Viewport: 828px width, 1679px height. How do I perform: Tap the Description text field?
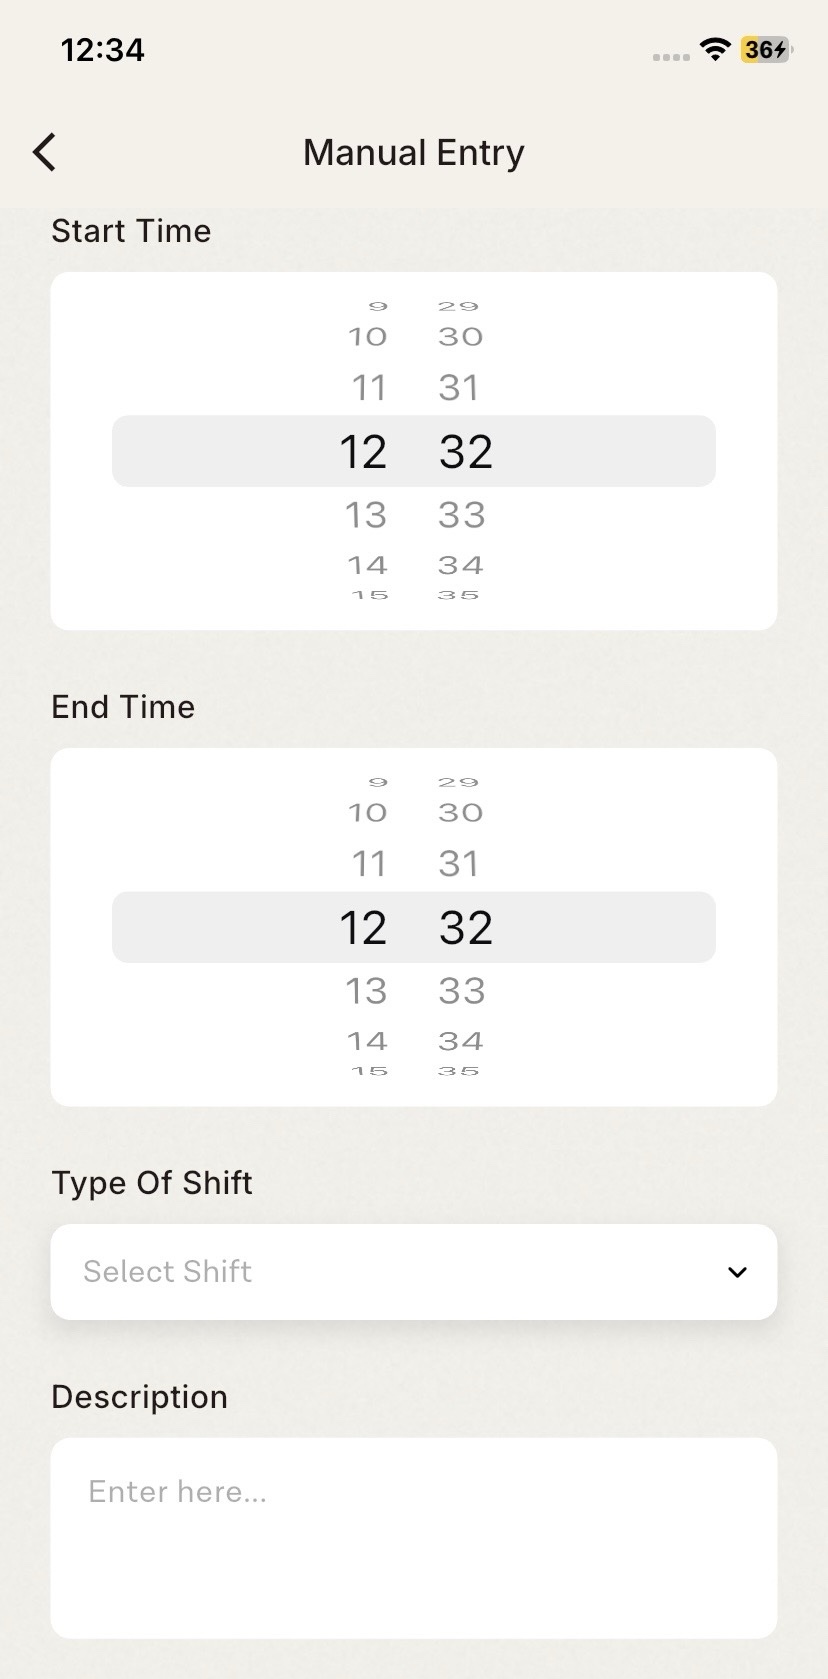pyautogui.click(x=413, y=1536)
